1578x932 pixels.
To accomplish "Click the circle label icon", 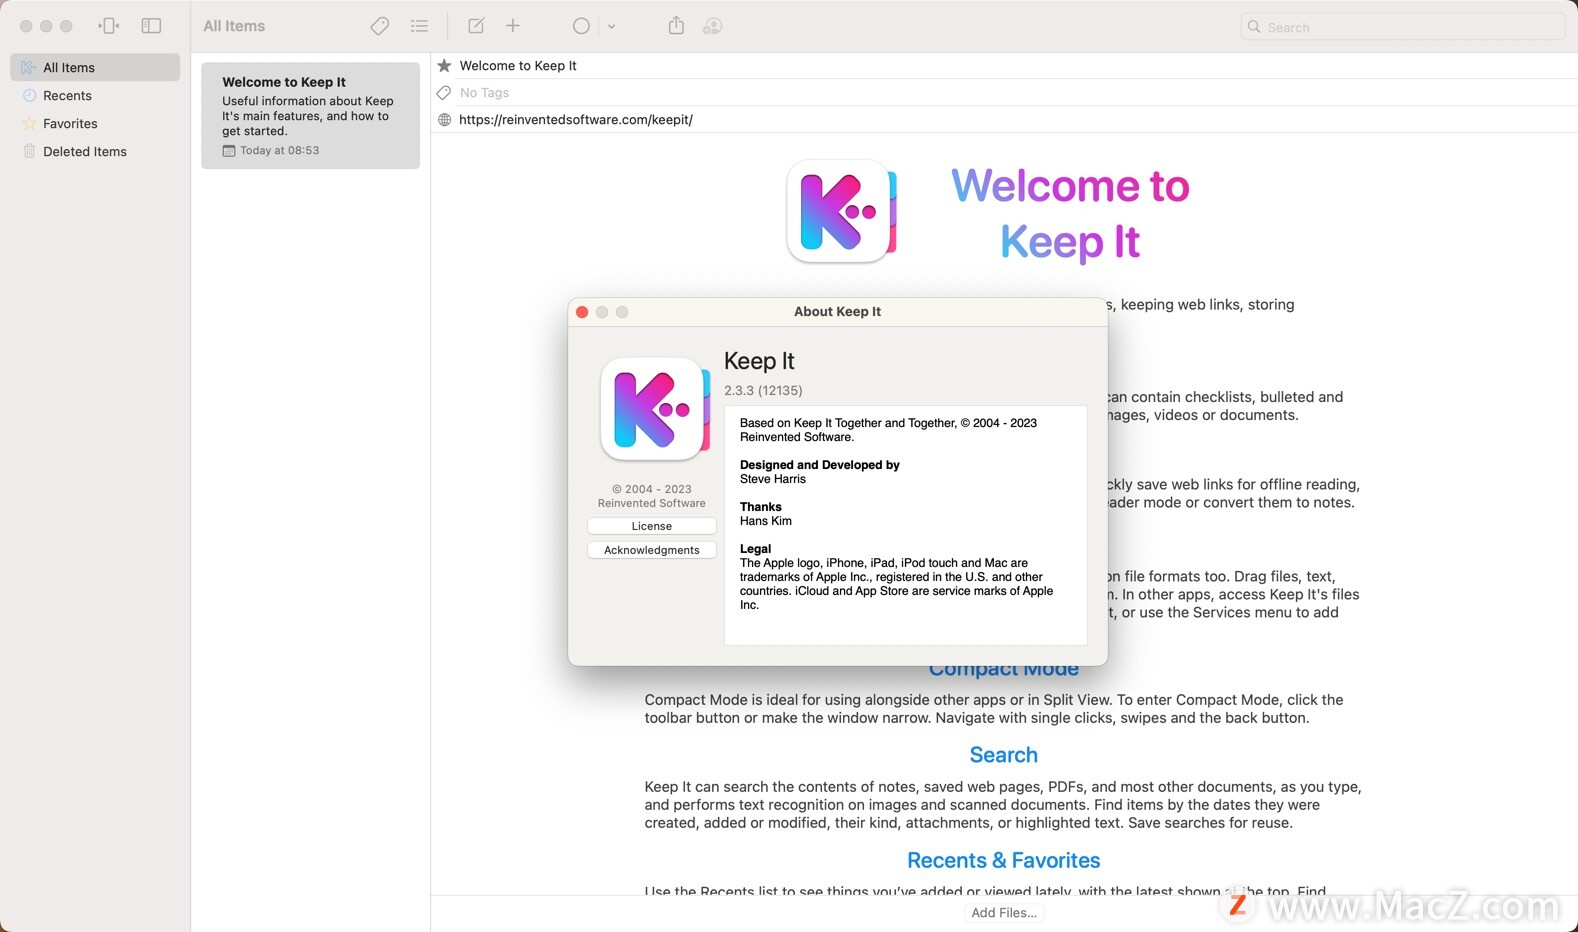I will point(581,26).
